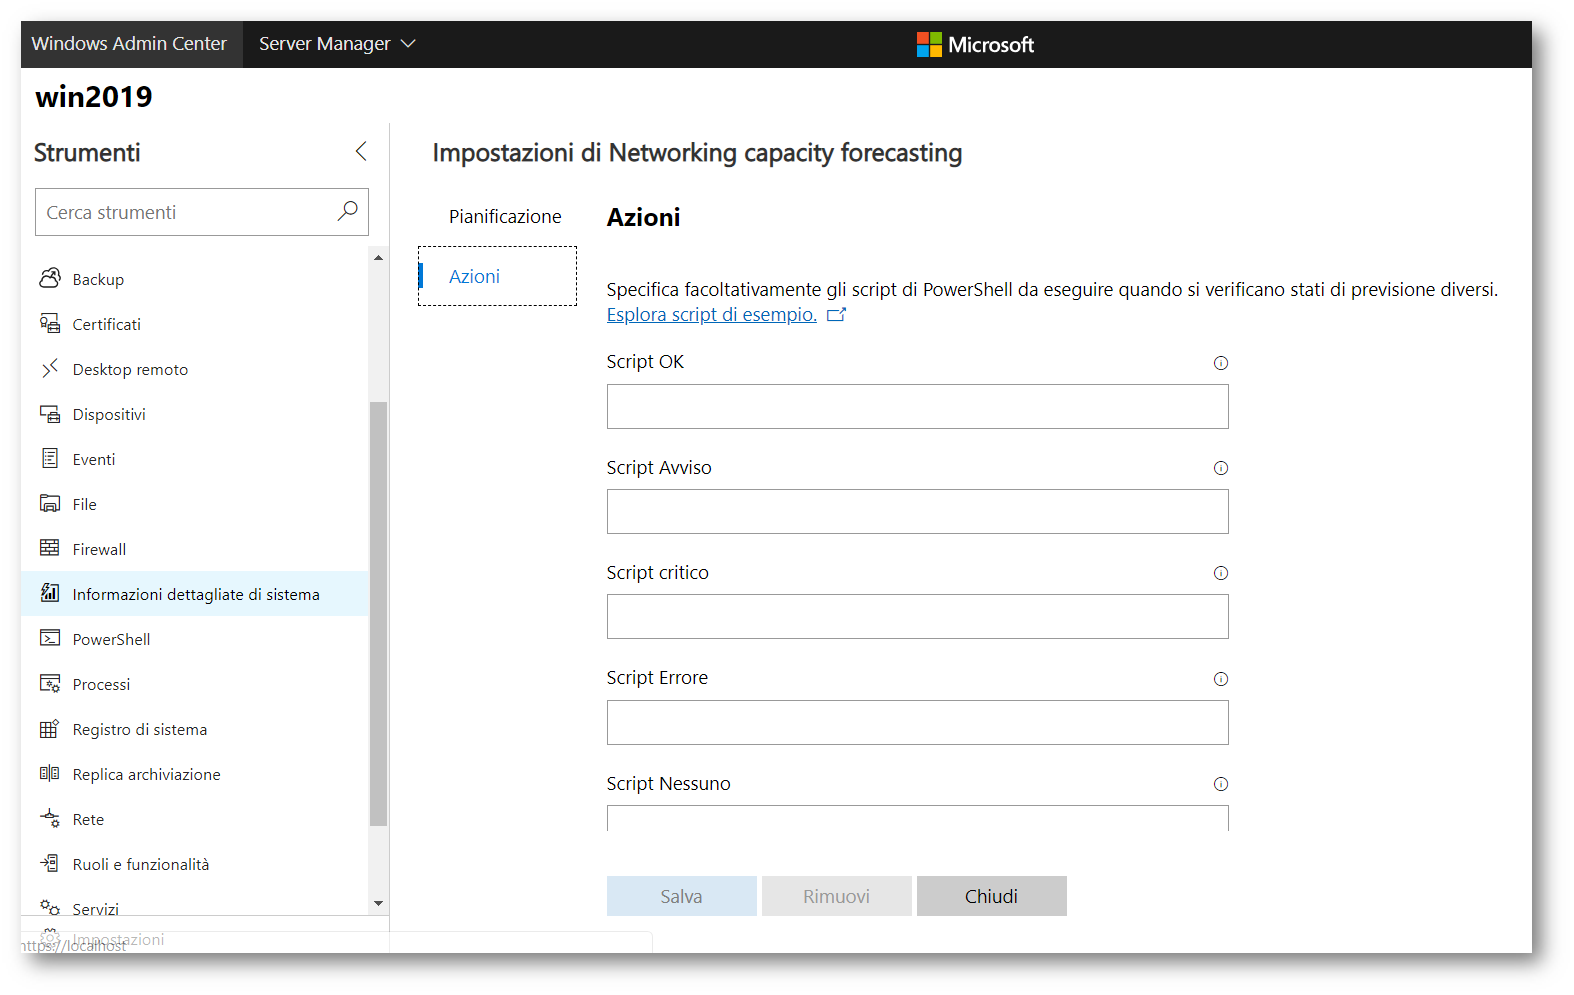The image size is (1574, 995).
Task: Click the Ruoli e funzionalità icon
Action: coord(50,863)
